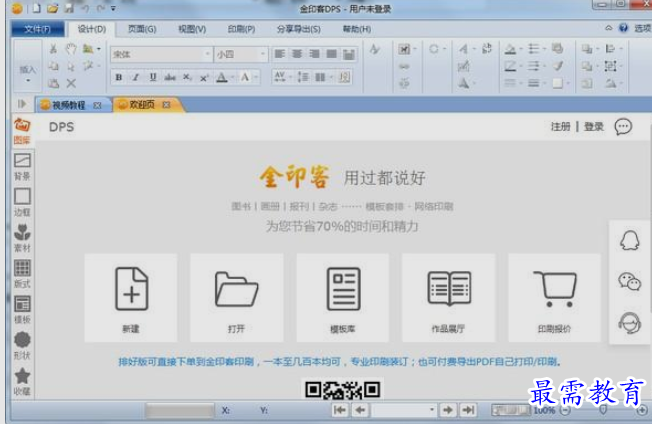This screenshot has height=424, width=652.
Task: Open the 背景 sidebar panel
Action: point(22,167)
